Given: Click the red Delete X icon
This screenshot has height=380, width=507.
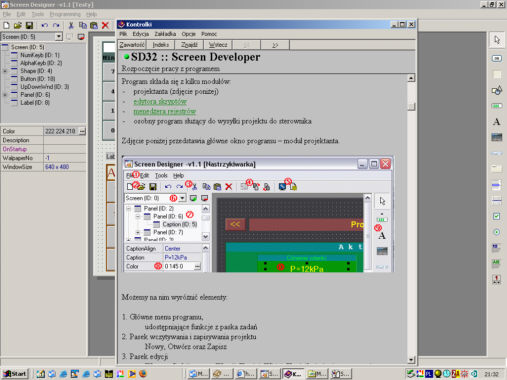Looking at the screenshot, I should click(105, 25).
